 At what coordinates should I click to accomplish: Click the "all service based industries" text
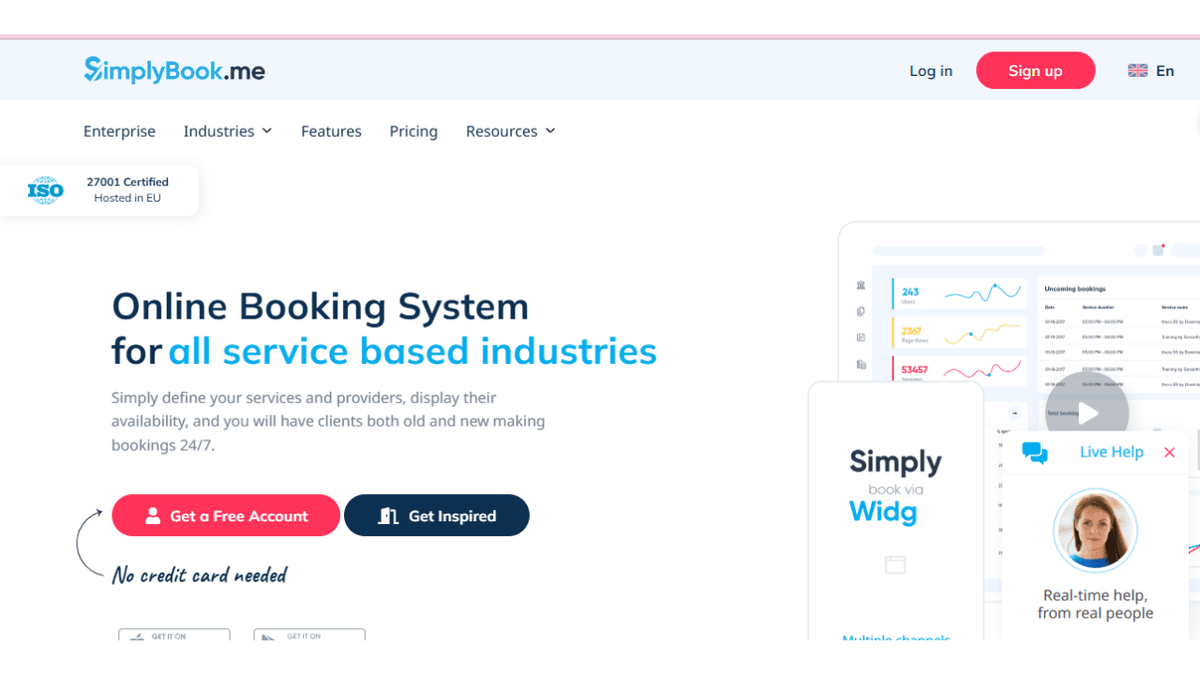(x=412, y=351)
